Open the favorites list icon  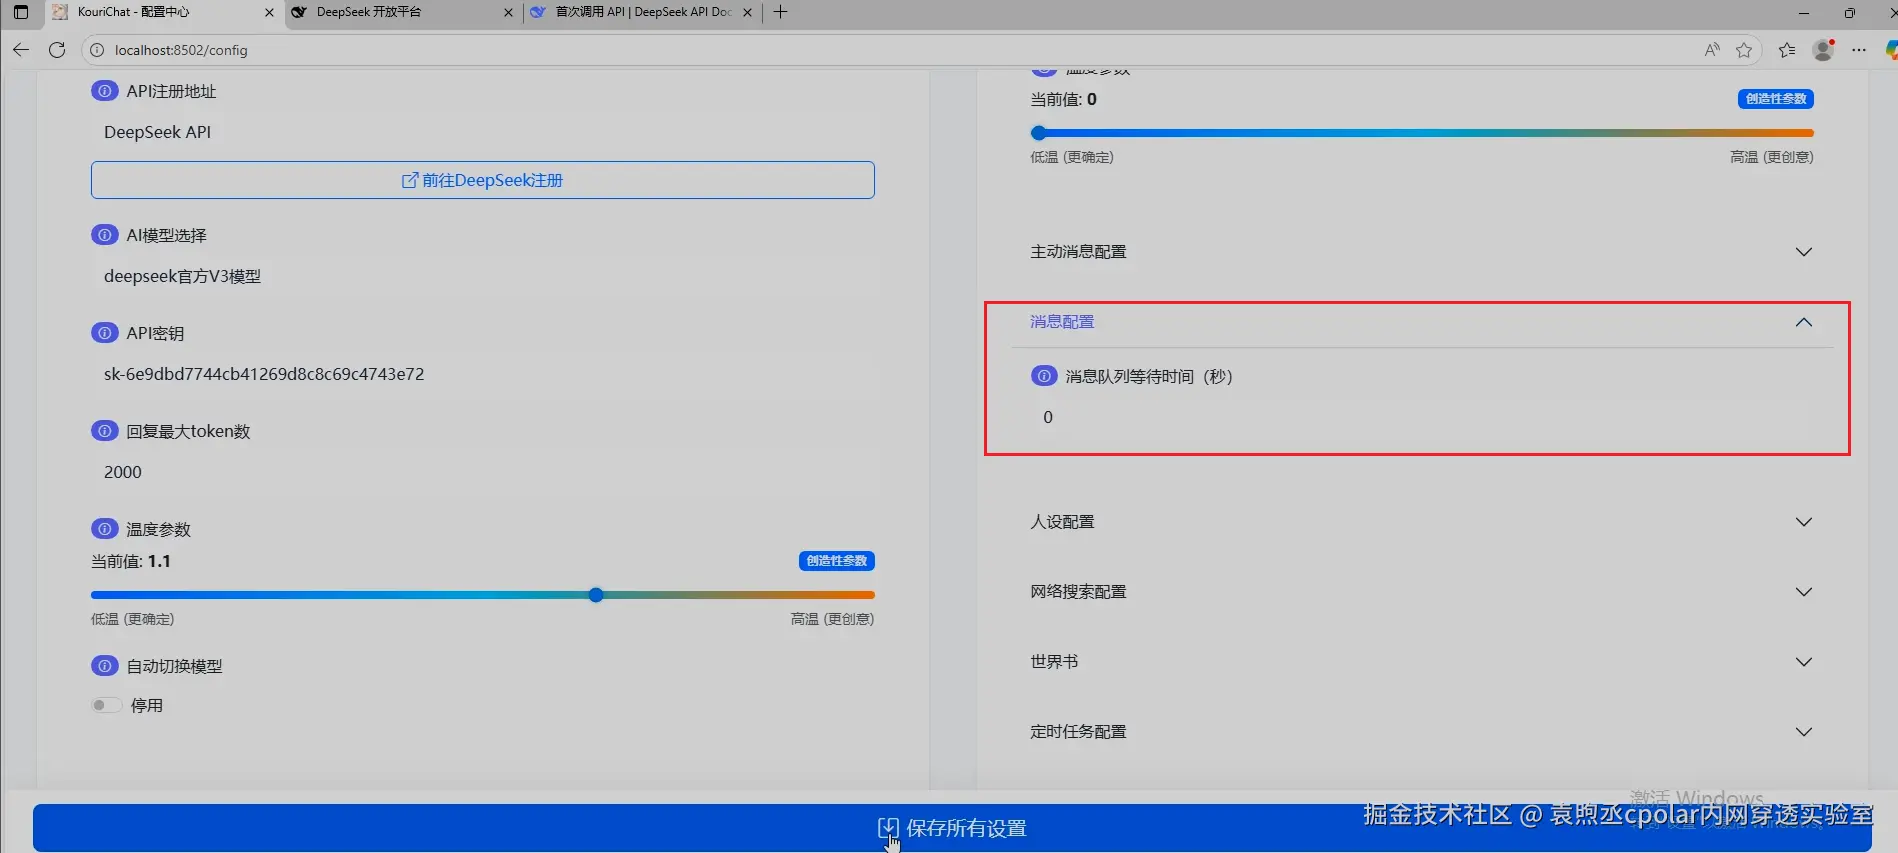[x=1787, y=50]
